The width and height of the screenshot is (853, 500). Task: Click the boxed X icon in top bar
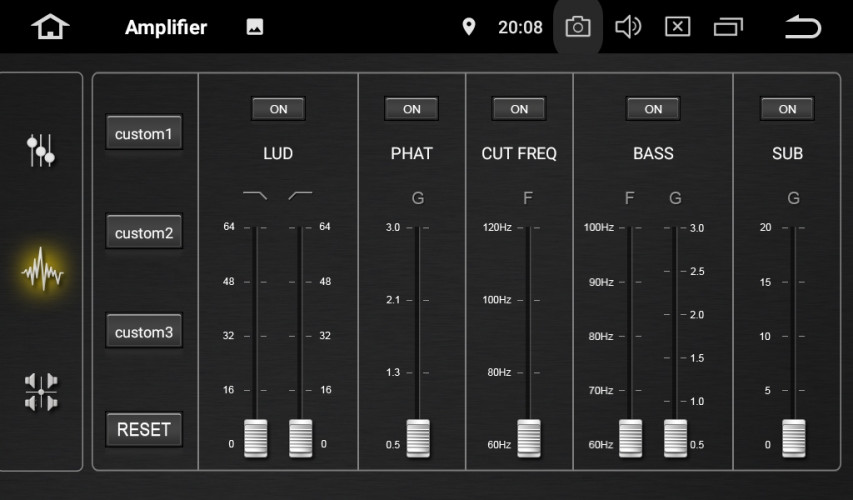tap(678, 27)
